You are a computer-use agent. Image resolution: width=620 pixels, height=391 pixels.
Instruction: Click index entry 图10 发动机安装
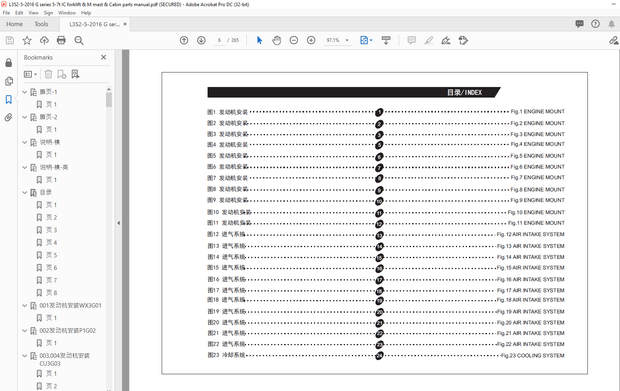tap(229, 212)
